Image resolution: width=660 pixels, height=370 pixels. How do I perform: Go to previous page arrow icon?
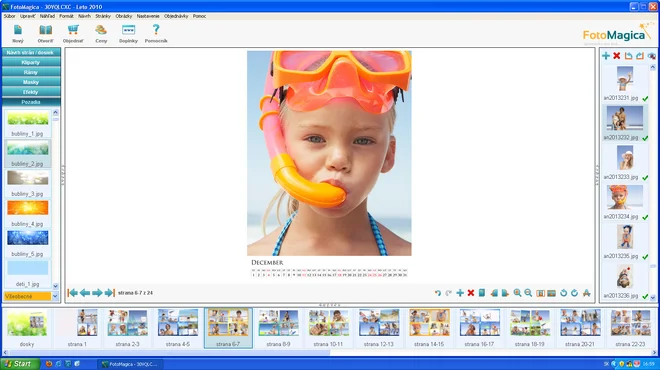(85, 293)
